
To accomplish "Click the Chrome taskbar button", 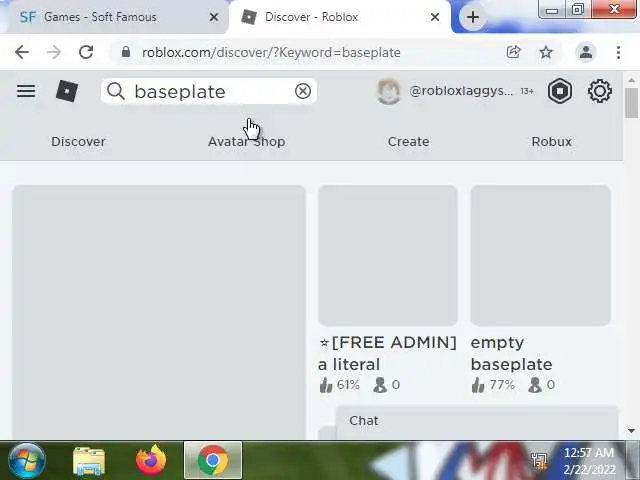I will click(213, 460).
